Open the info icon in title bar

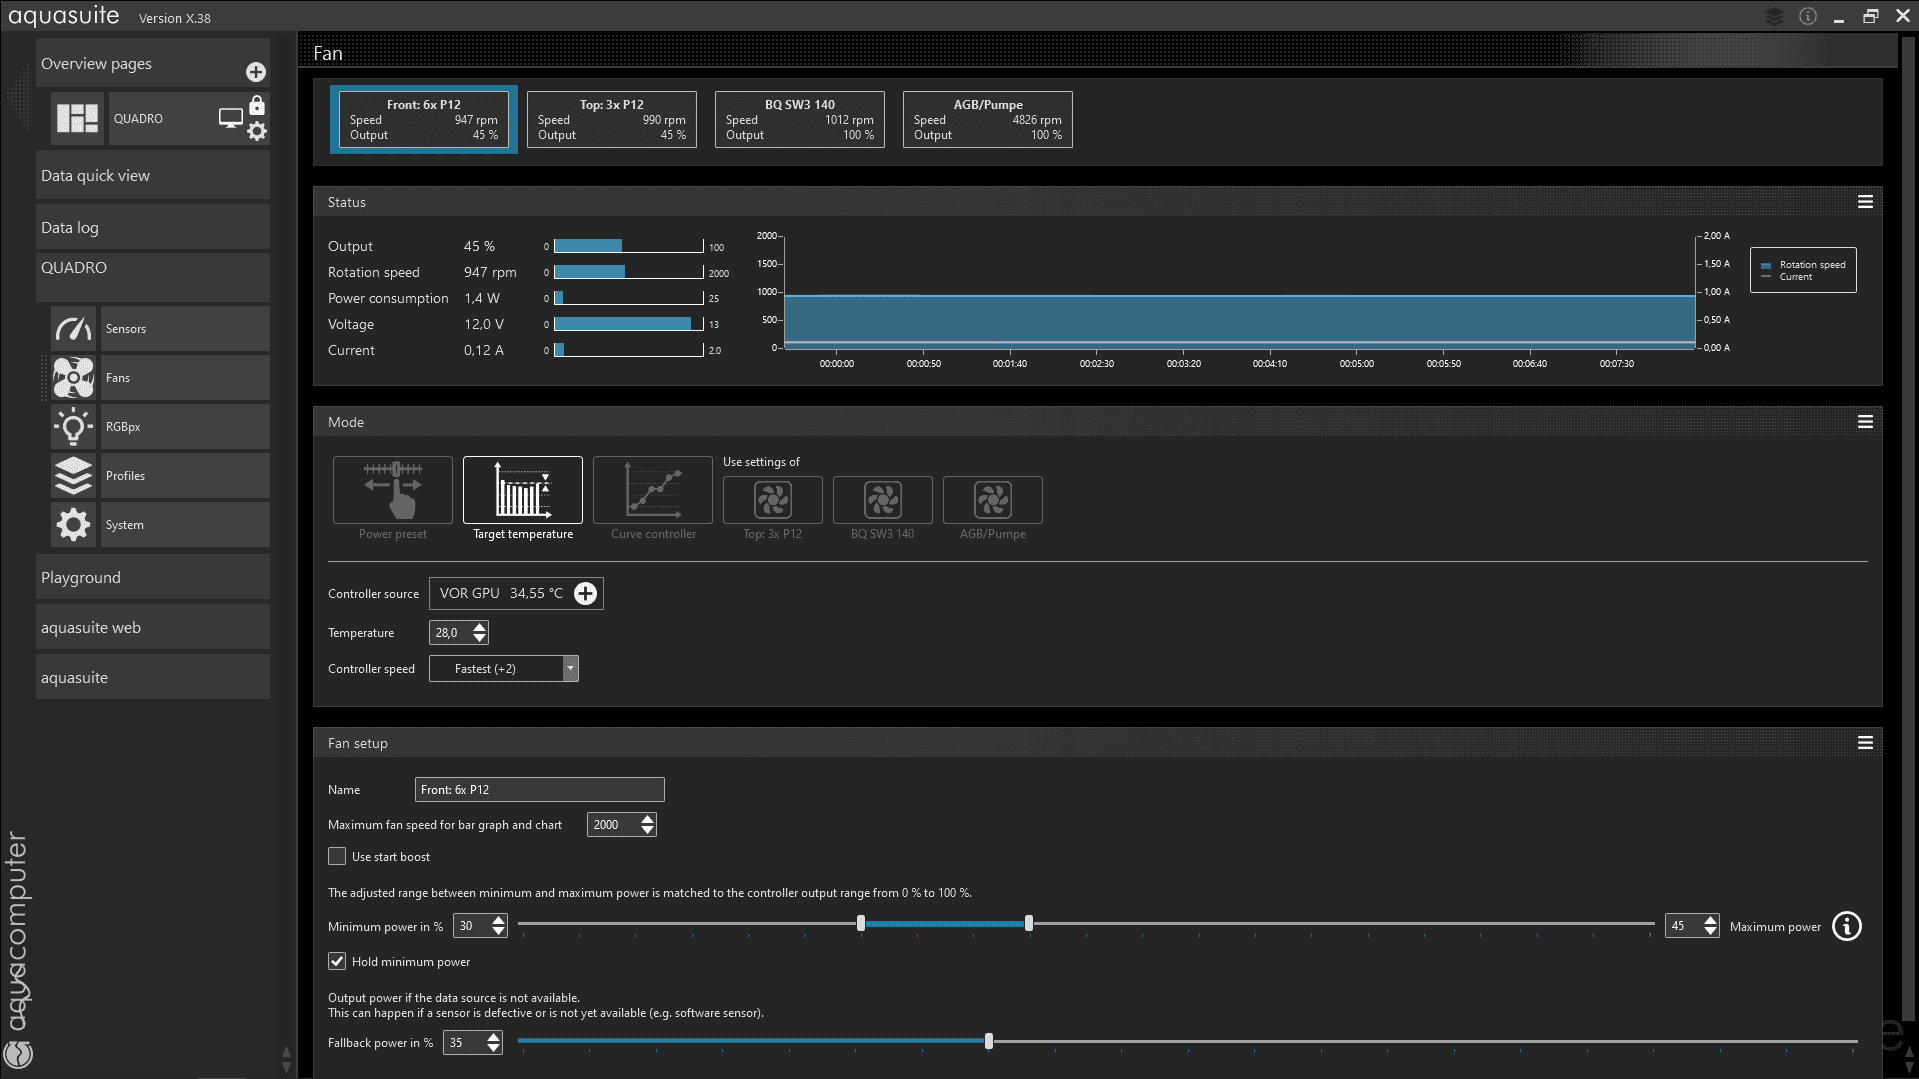click(x=1808, y=16)
